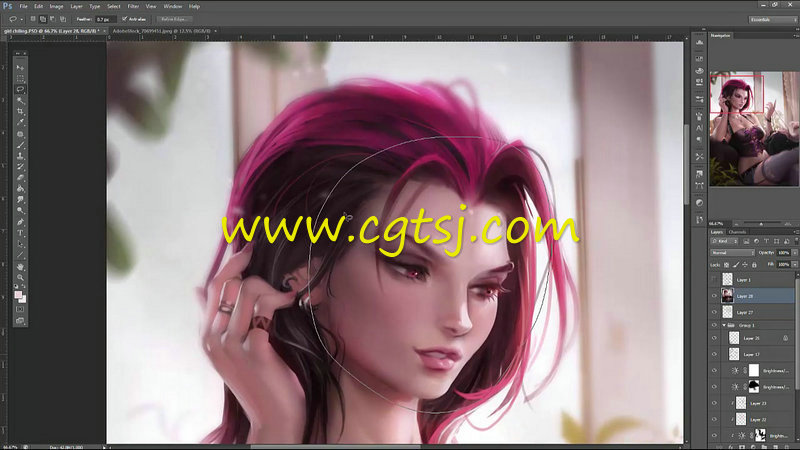Select the Line shape tool

[x=20, y=255]
